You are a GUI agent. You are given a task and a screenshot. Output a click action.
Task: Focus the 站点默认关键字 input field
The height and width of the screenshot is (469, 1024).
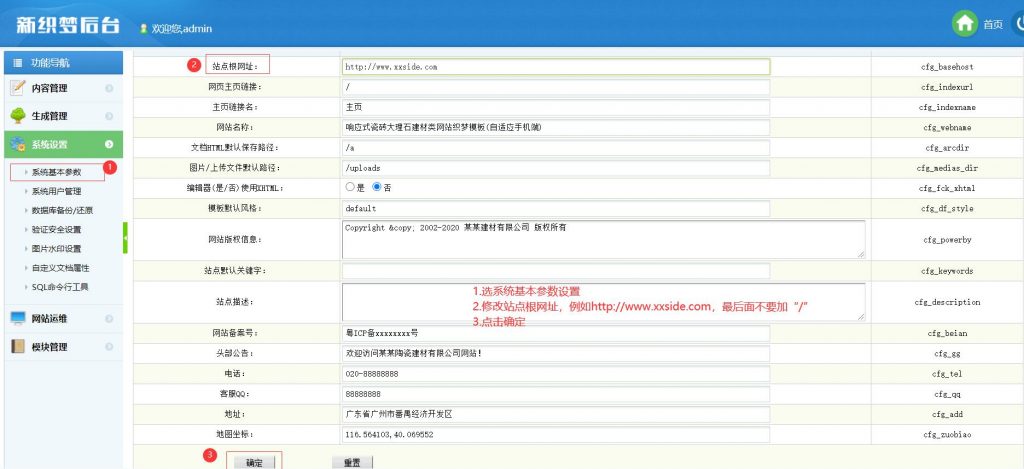[556, 270]
